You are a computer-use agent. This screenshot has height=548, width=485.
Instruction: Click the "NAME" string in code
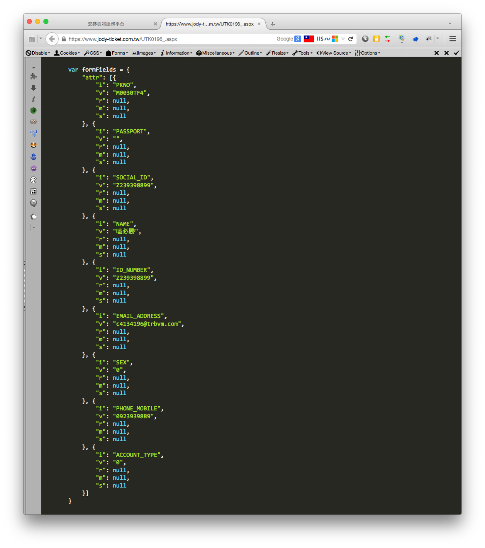pyautogui.click(x=123, y=224)
